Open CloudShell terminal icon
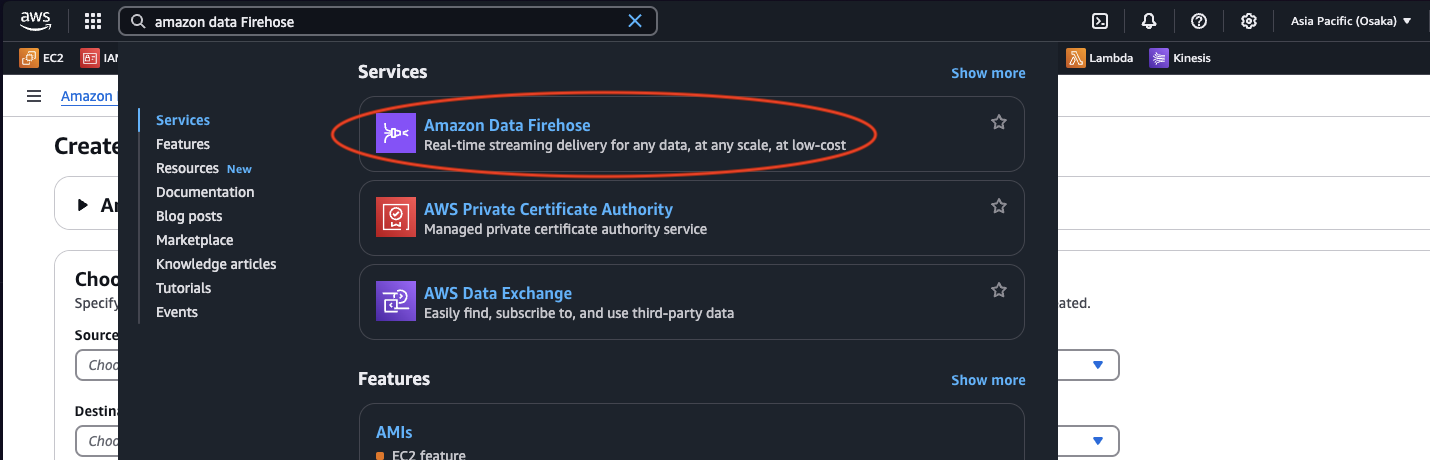The image size is (1430, 460). [1100, 21]
